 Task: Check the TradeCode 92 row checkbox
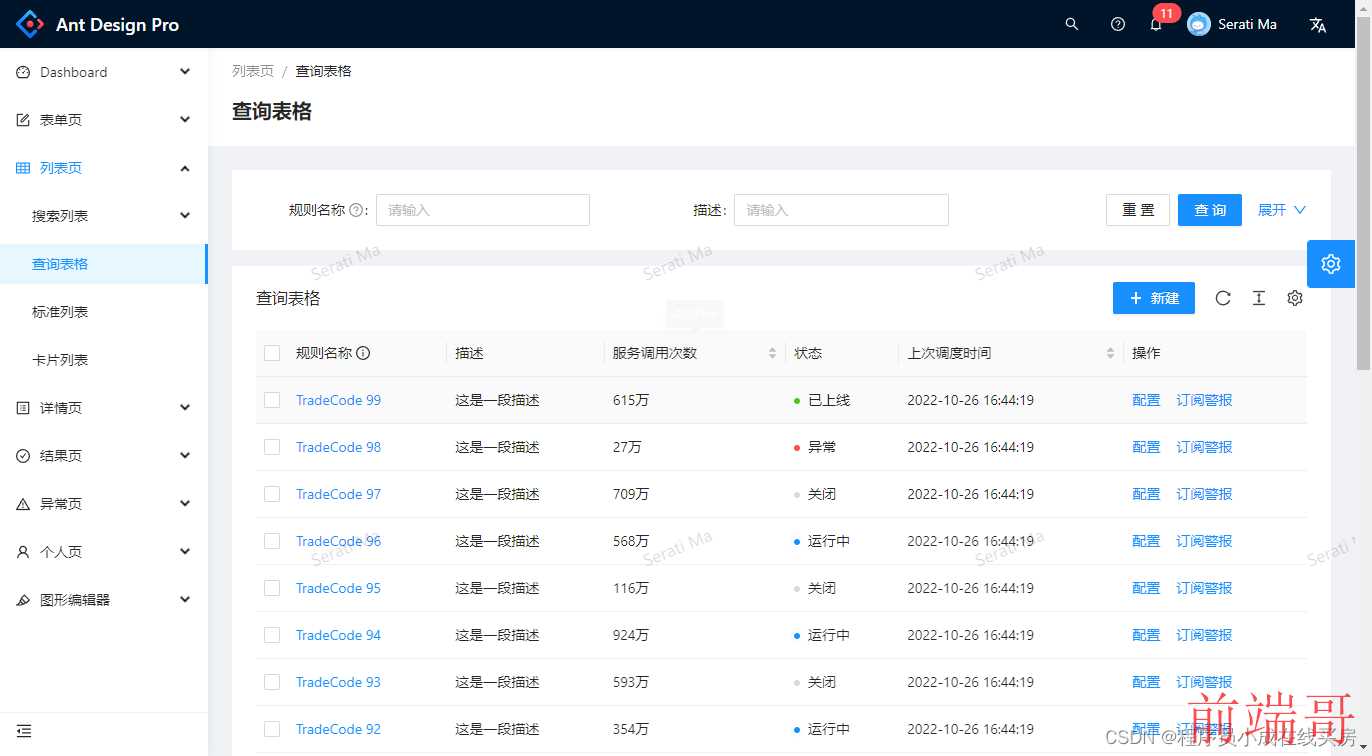point(272,729)
